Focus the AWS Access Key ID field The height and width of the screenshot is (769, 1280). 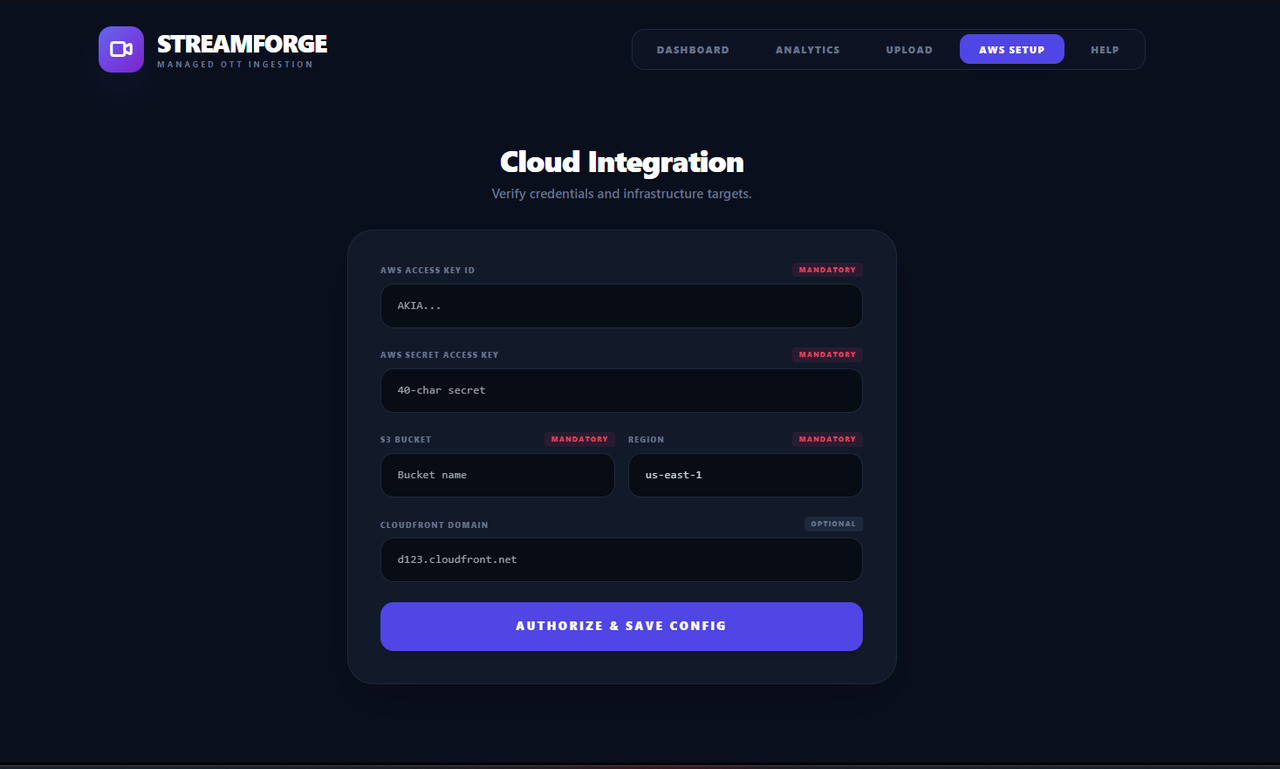tap(621, 306)
